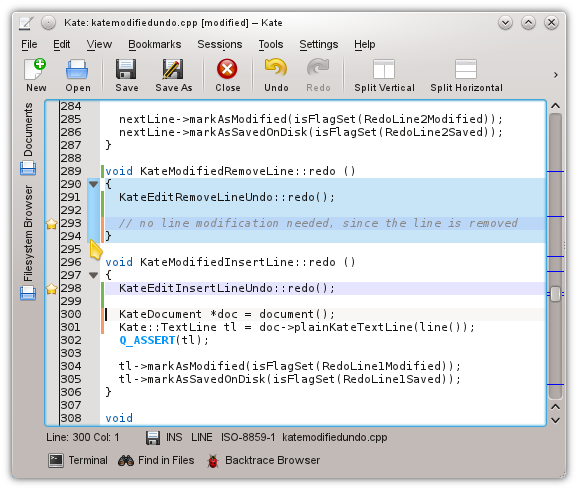Split the view horizontally
Screen dimensions: 578x490
[x=466, y=69]
